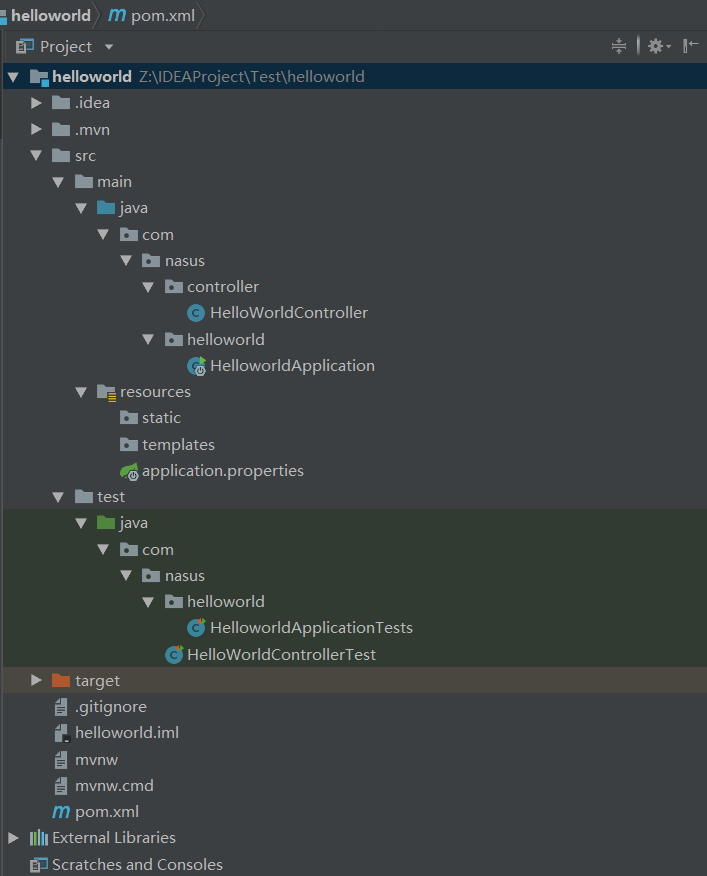
Task: Select the HelloworldApplication run class
Action: pyautogui.click(x=291, y=365)
